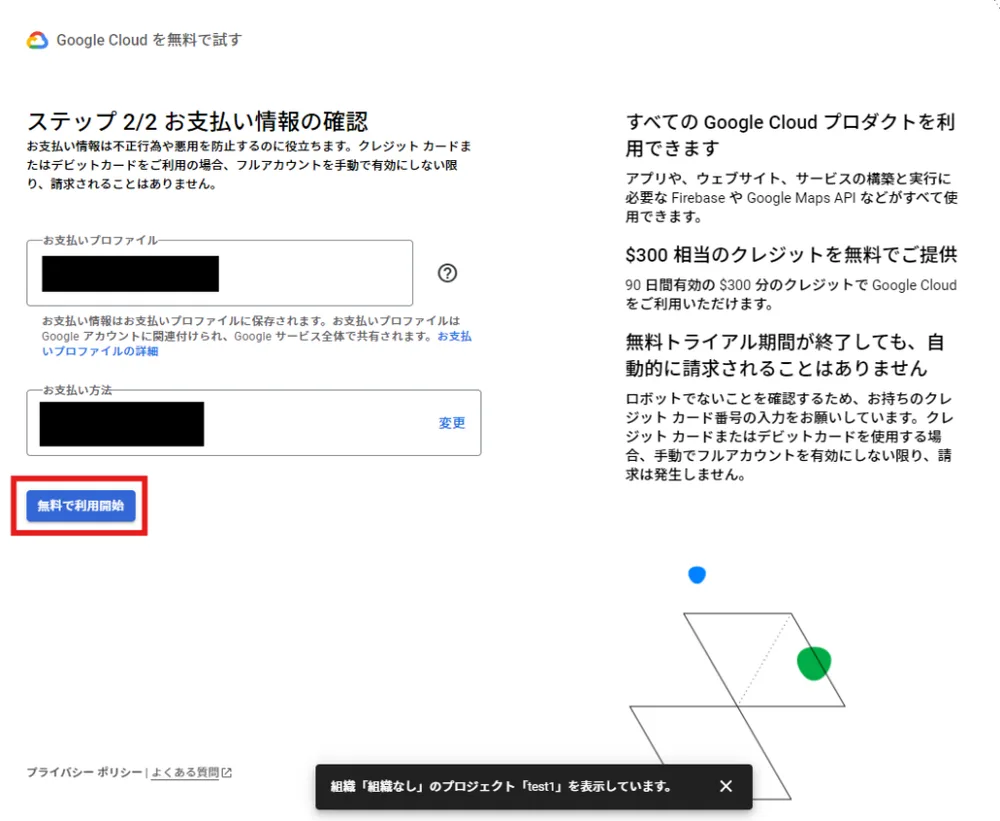Click the 90 日間有効の $300 credit description
This screenshot has height=821, width=1000.
point(791,294)
